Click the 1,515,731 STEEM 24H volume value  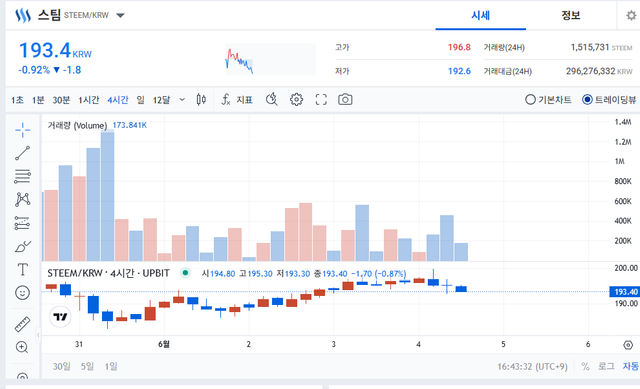(x=601, y=47)
